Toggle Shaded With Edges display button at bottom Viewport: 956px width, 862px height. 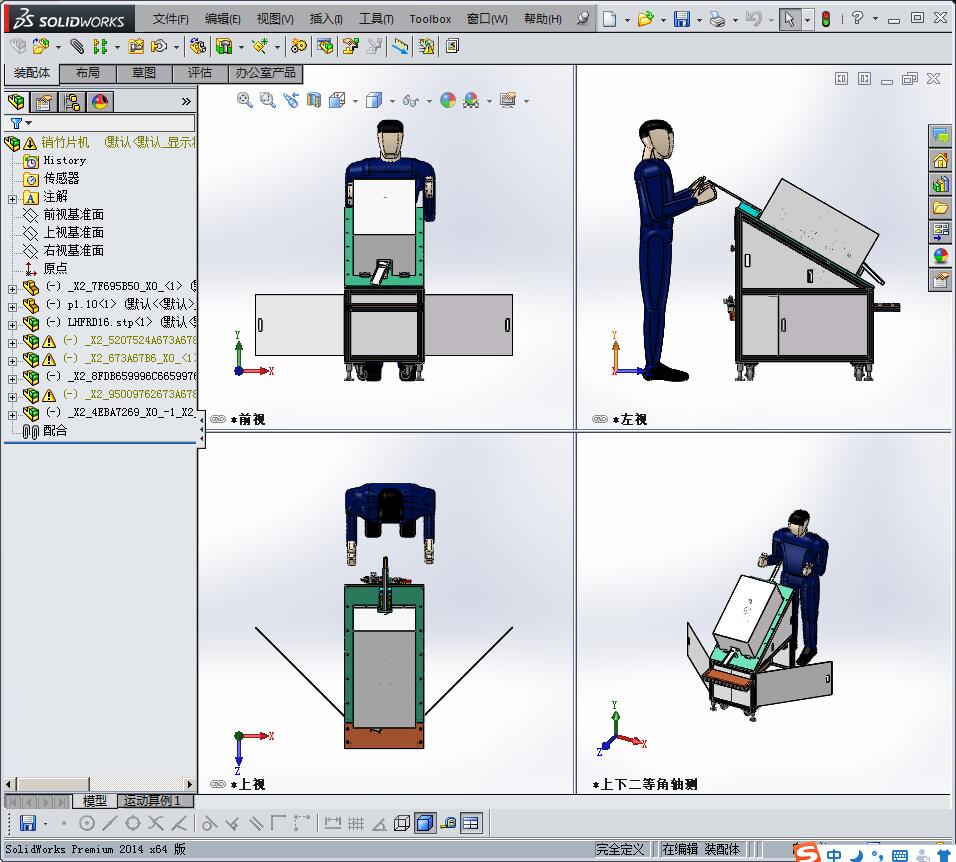[425, 824]
